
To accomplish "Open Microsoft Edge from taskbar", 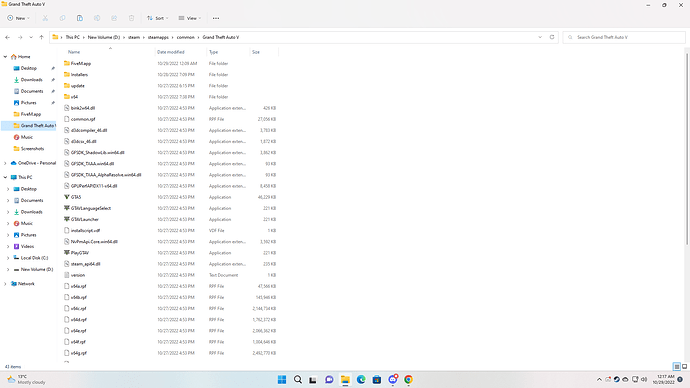I will 361,380.
